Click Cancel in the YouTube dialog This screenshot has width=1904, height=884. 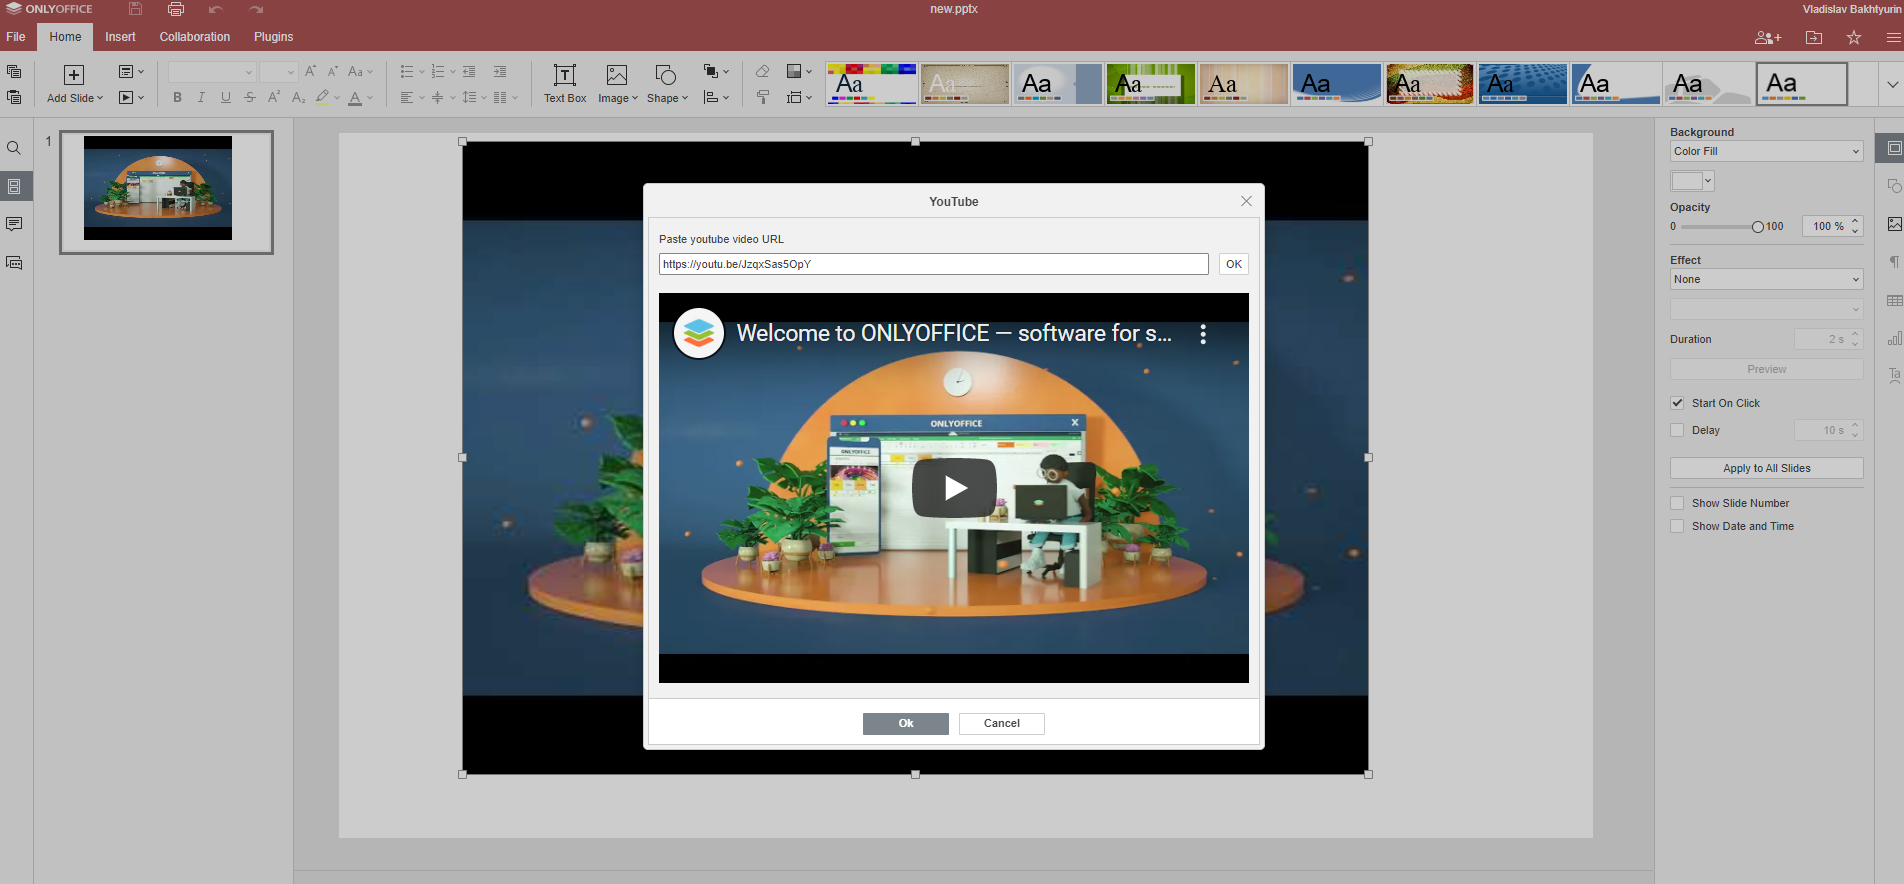1001,723
